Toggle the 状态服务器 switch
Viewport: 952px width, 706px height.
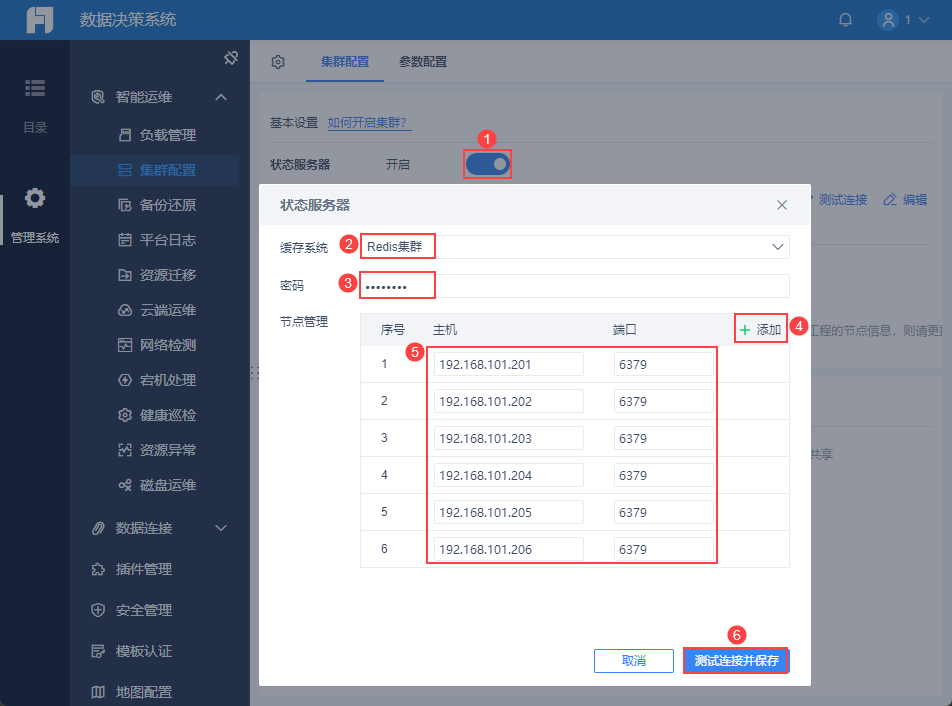click(x=488, y=164)
